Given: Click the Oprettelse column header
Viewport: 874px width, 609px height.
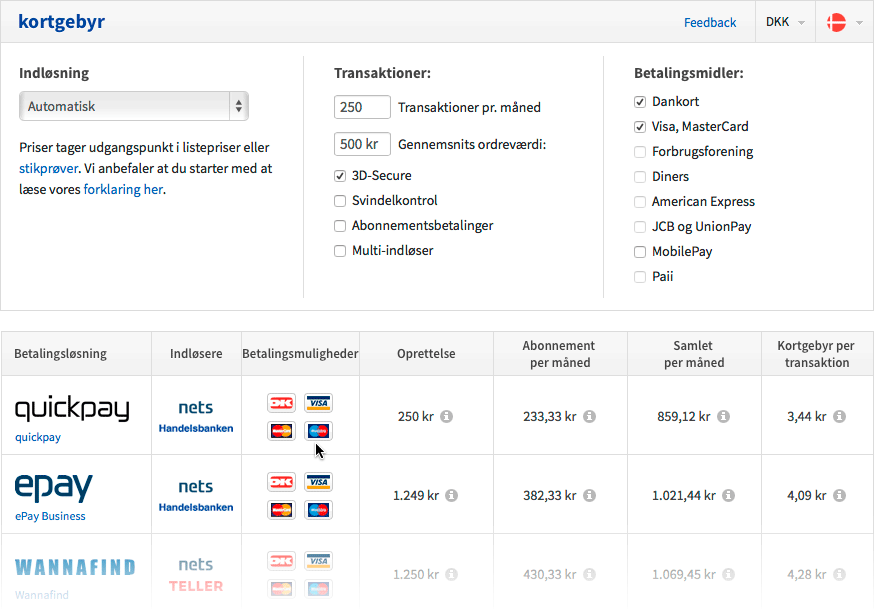Looking at the screenshot, I should coord(426,354).
